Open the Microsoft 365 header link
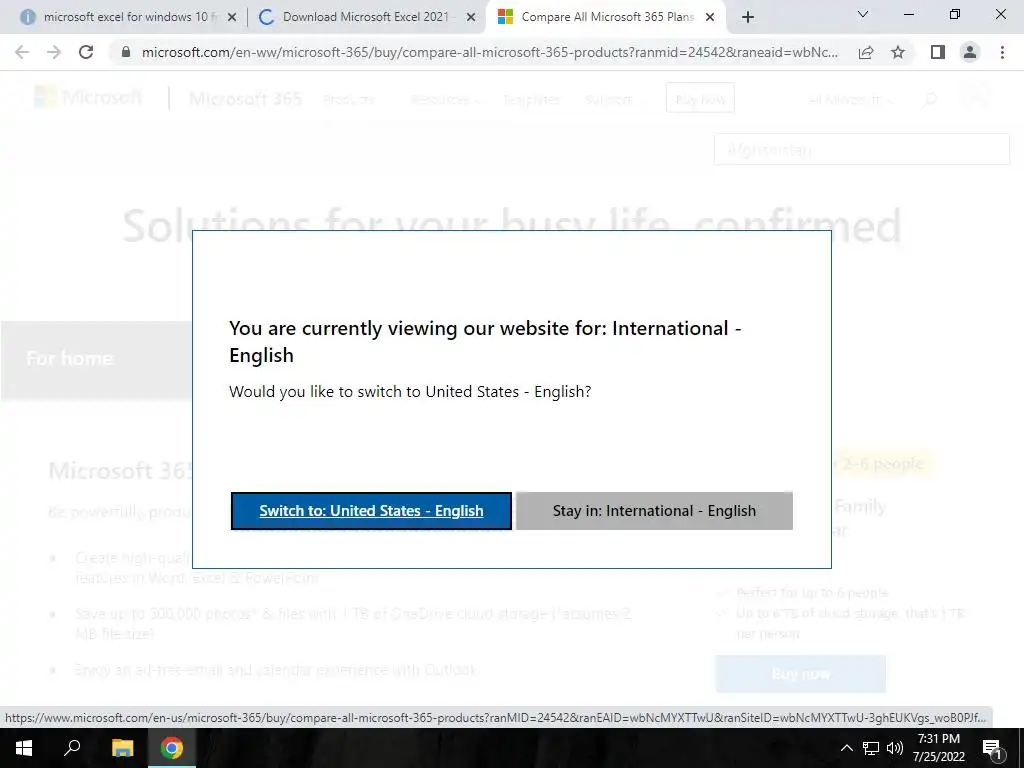The height and width of the screenshot is (768, 1024). [x=246, y=99]
